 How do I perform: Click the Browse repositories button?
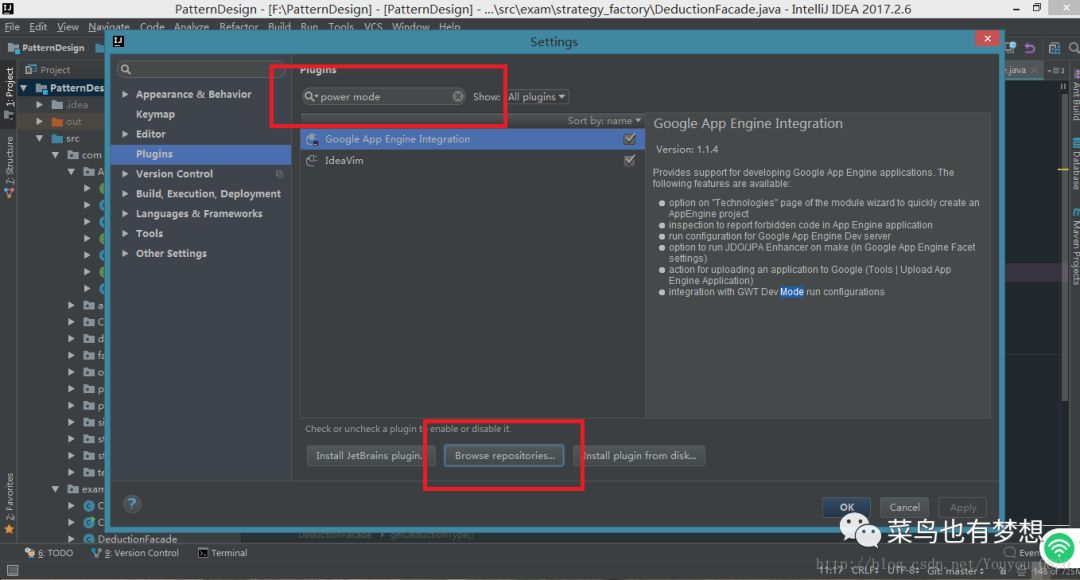coord(504,456)
